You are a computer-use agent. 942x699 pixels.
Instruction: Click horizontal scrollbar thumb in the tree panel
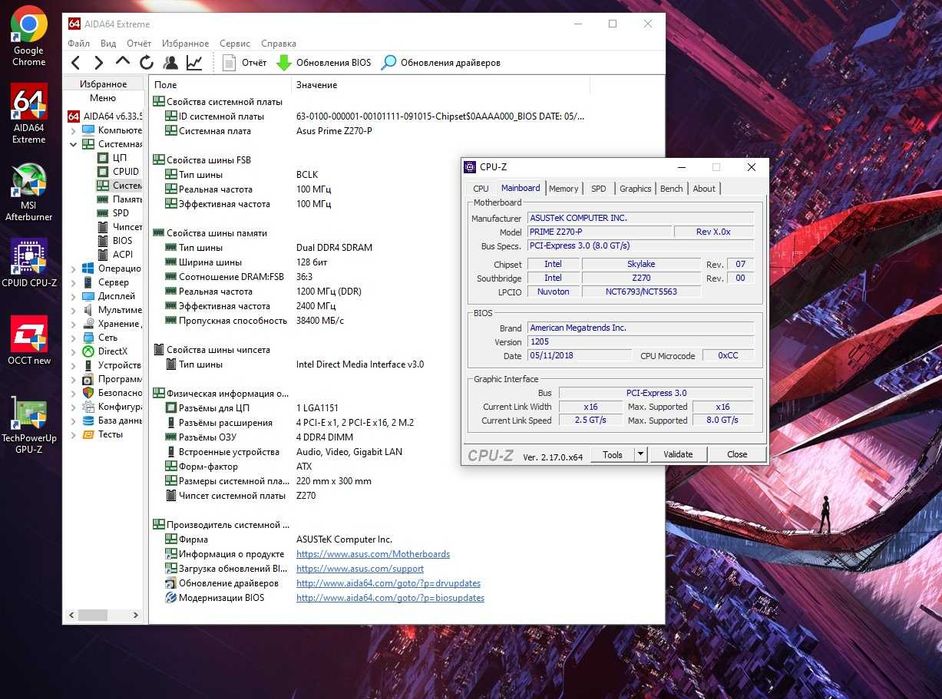(x=93, y=615)
